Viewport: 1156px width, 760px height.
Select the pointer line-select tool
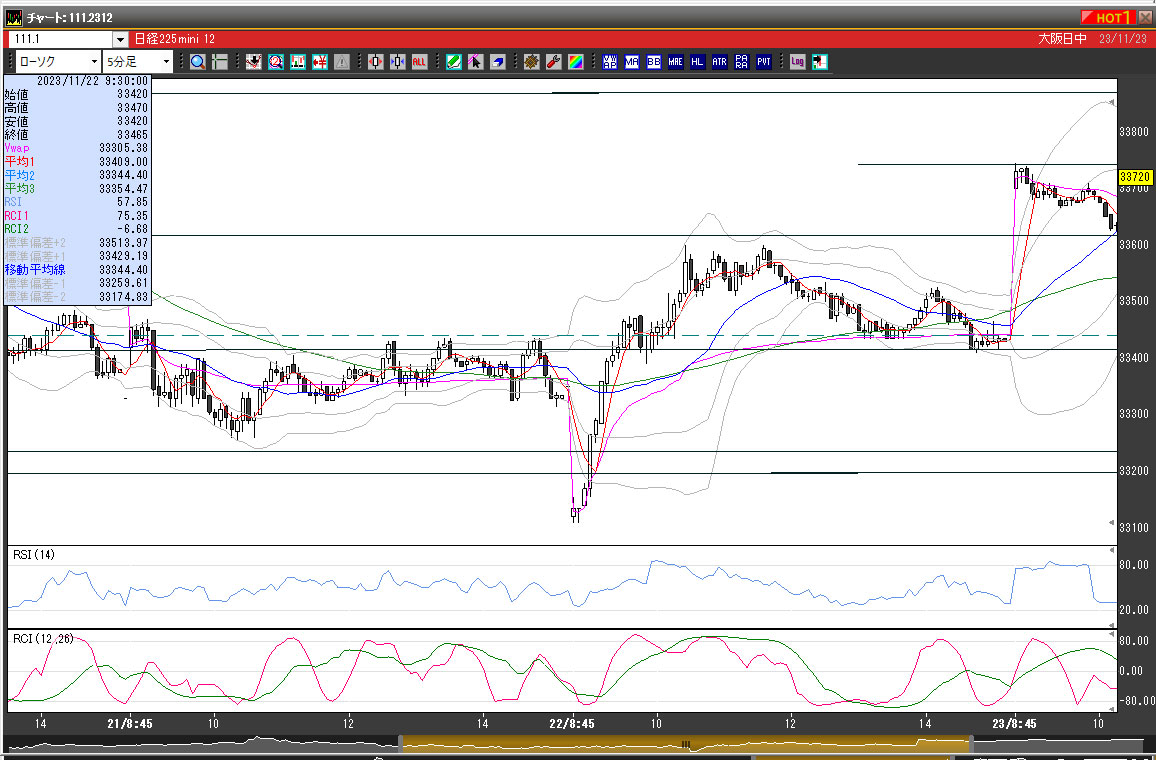click(476, 63)
